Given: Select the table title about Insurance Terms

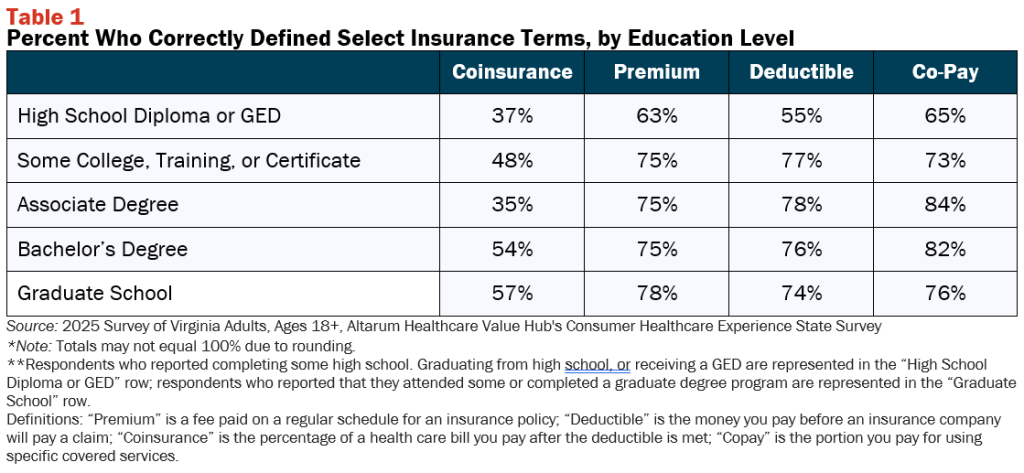Looking at the screenshot, I should coord(400,39).
